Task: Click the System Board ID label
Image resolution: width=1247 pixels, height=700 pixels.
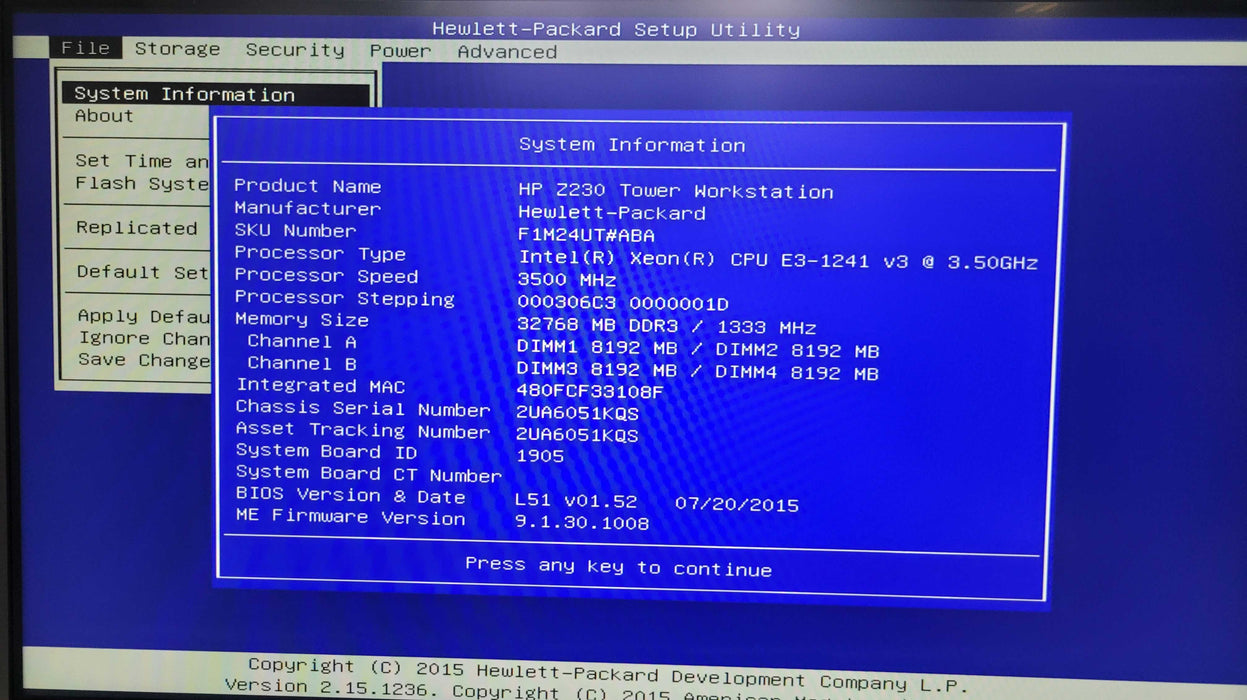Action: coord(327,451)
